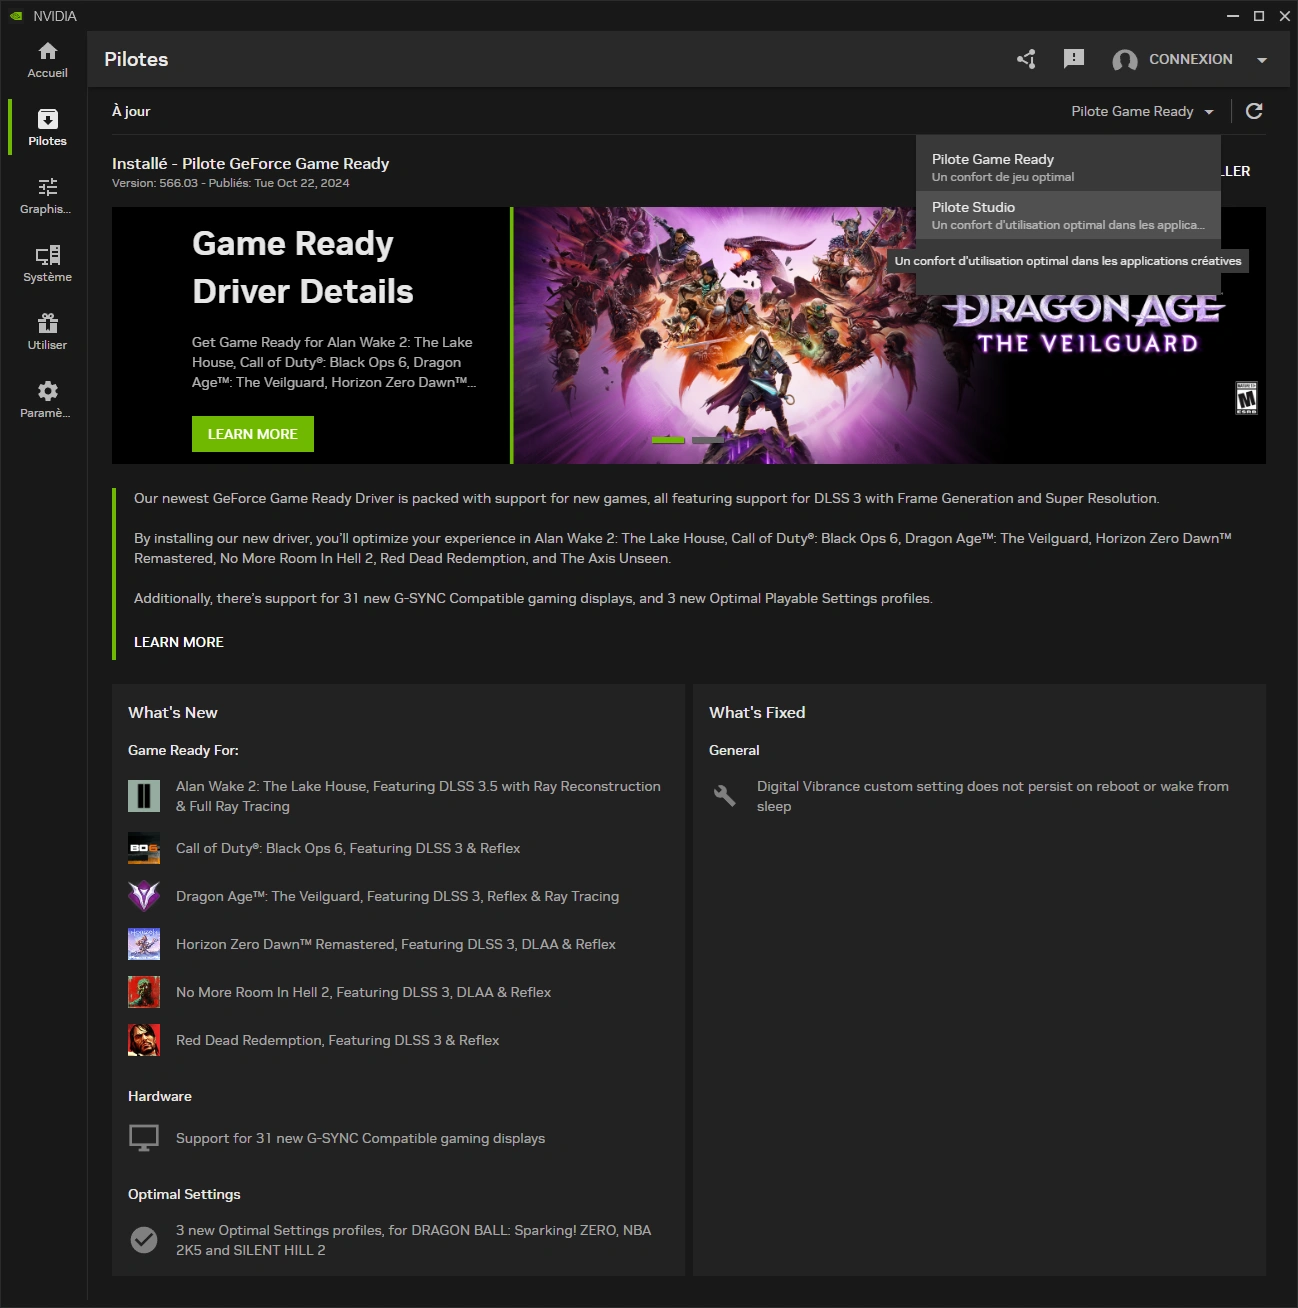Click the 'À jour' status text
The height and width of the screenshot is (1308, 1298).
pos(131,111)
